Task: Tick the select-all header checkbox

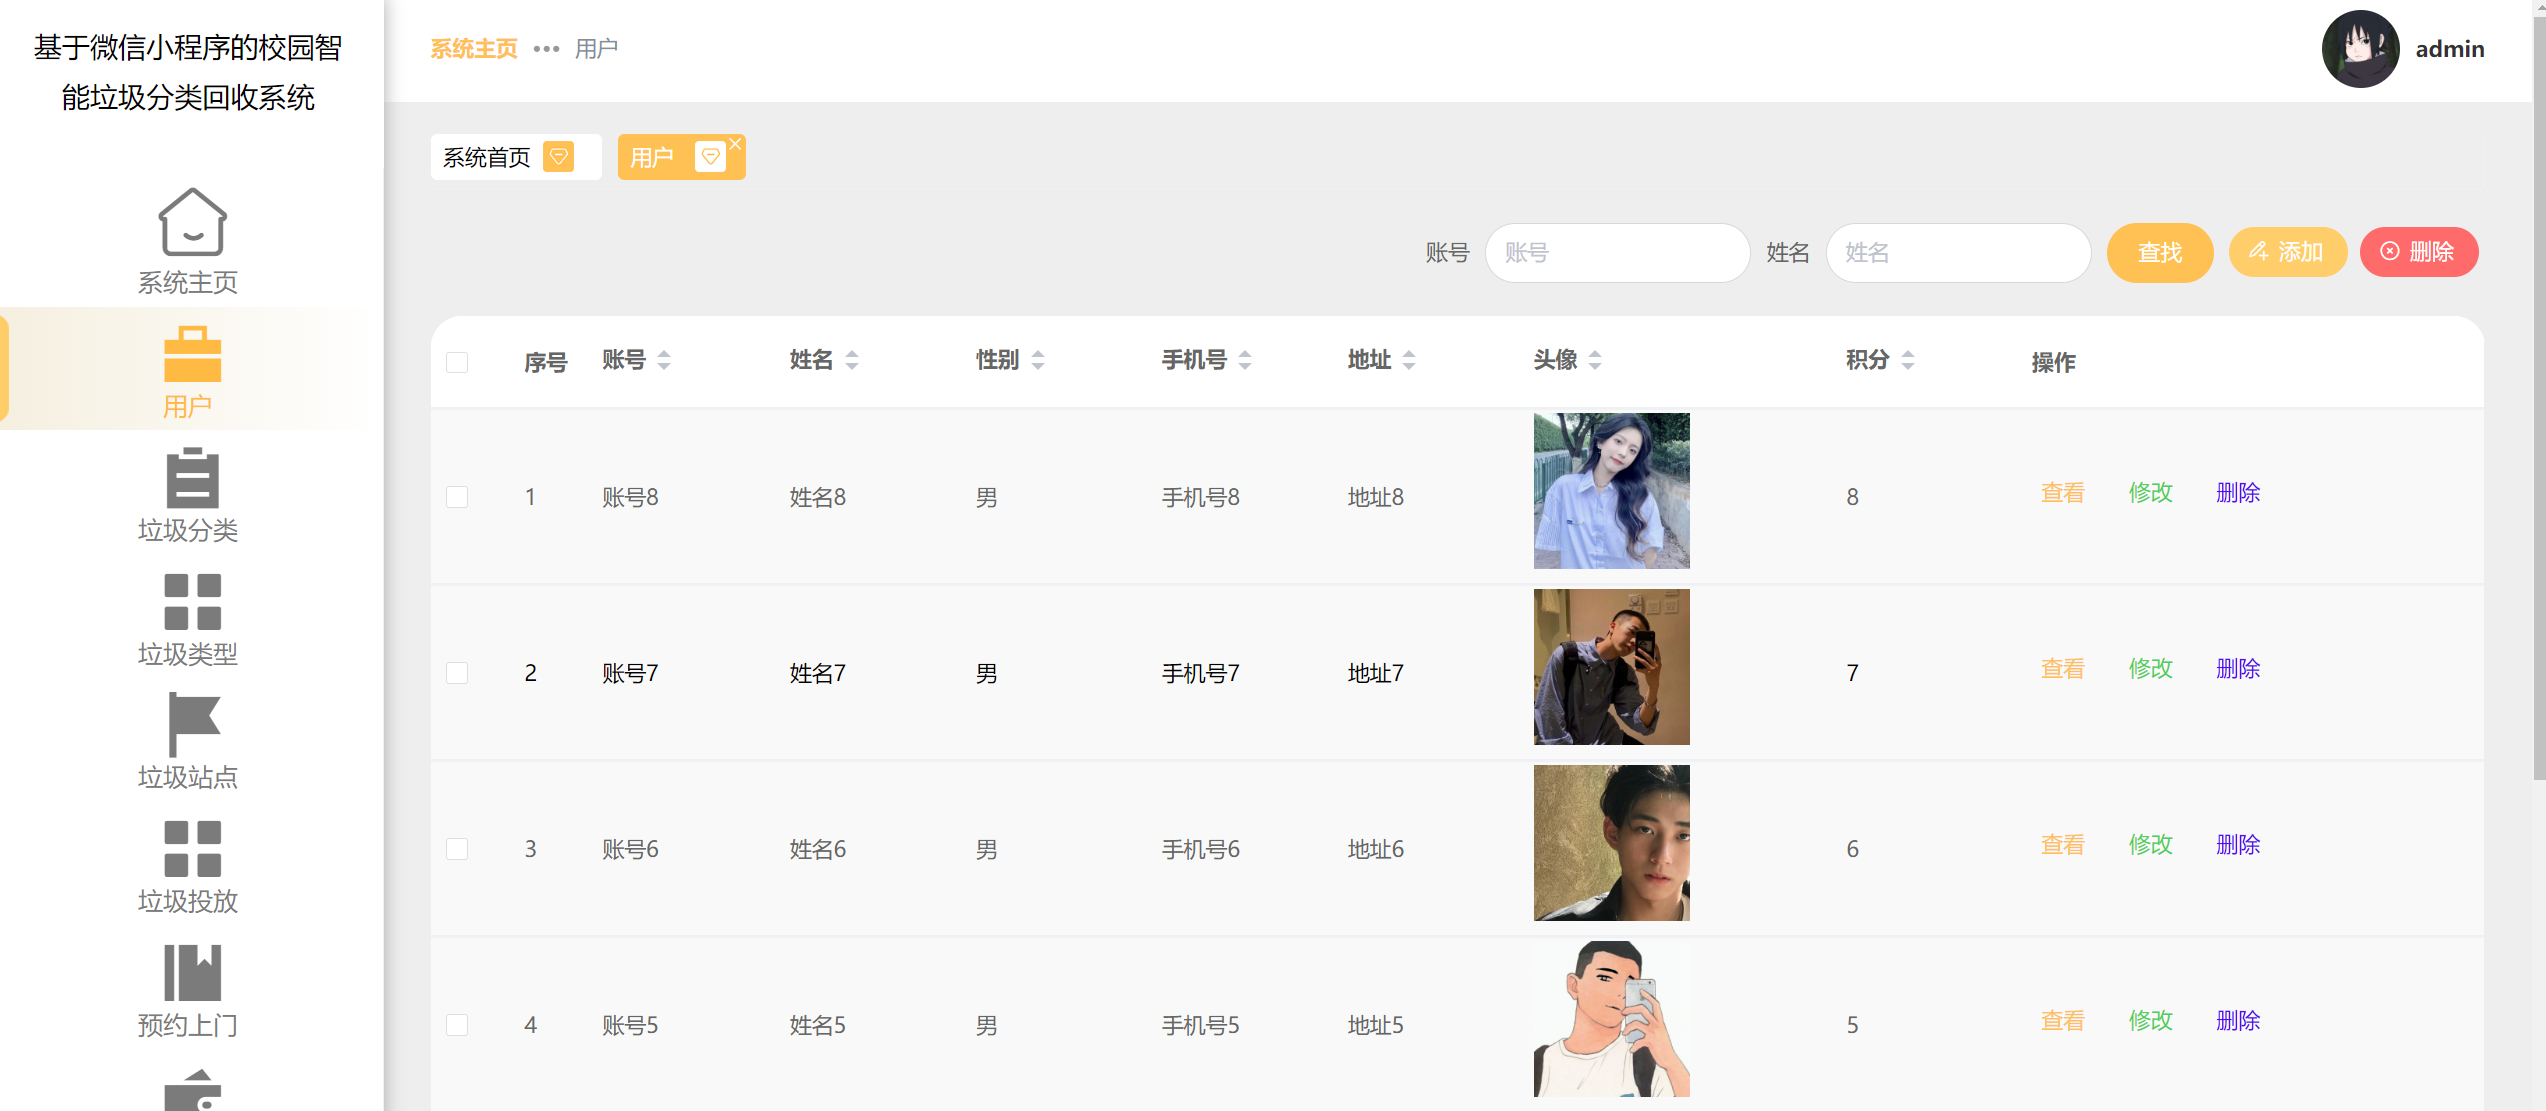Action: pos(457,362)
